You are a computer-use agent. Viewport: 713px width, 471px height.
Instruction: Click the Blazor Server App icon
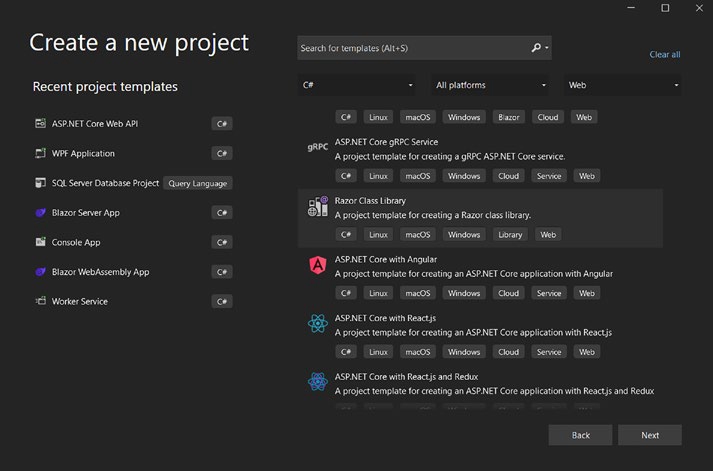click(40, 212)
